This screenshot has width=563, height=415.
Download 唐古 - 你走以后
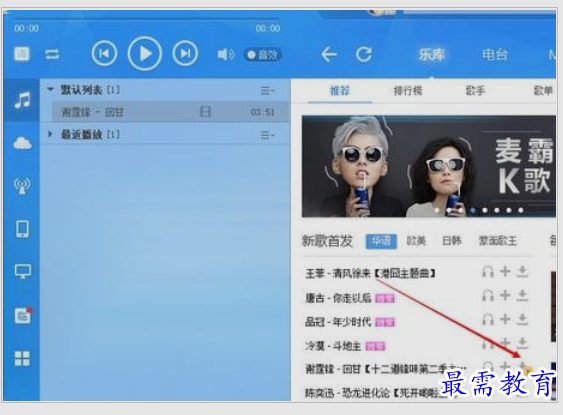[522, 295]
